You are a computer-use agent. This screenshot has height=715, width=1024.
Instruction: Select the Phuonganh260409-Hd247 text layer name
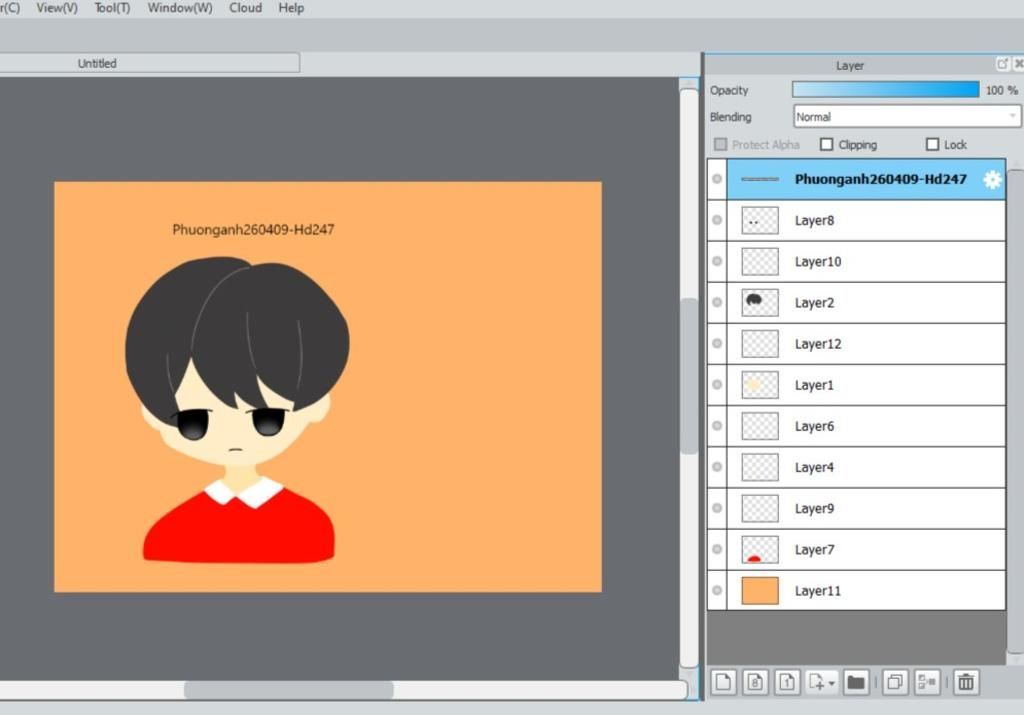pyautogui.click(x=880, y=179)
